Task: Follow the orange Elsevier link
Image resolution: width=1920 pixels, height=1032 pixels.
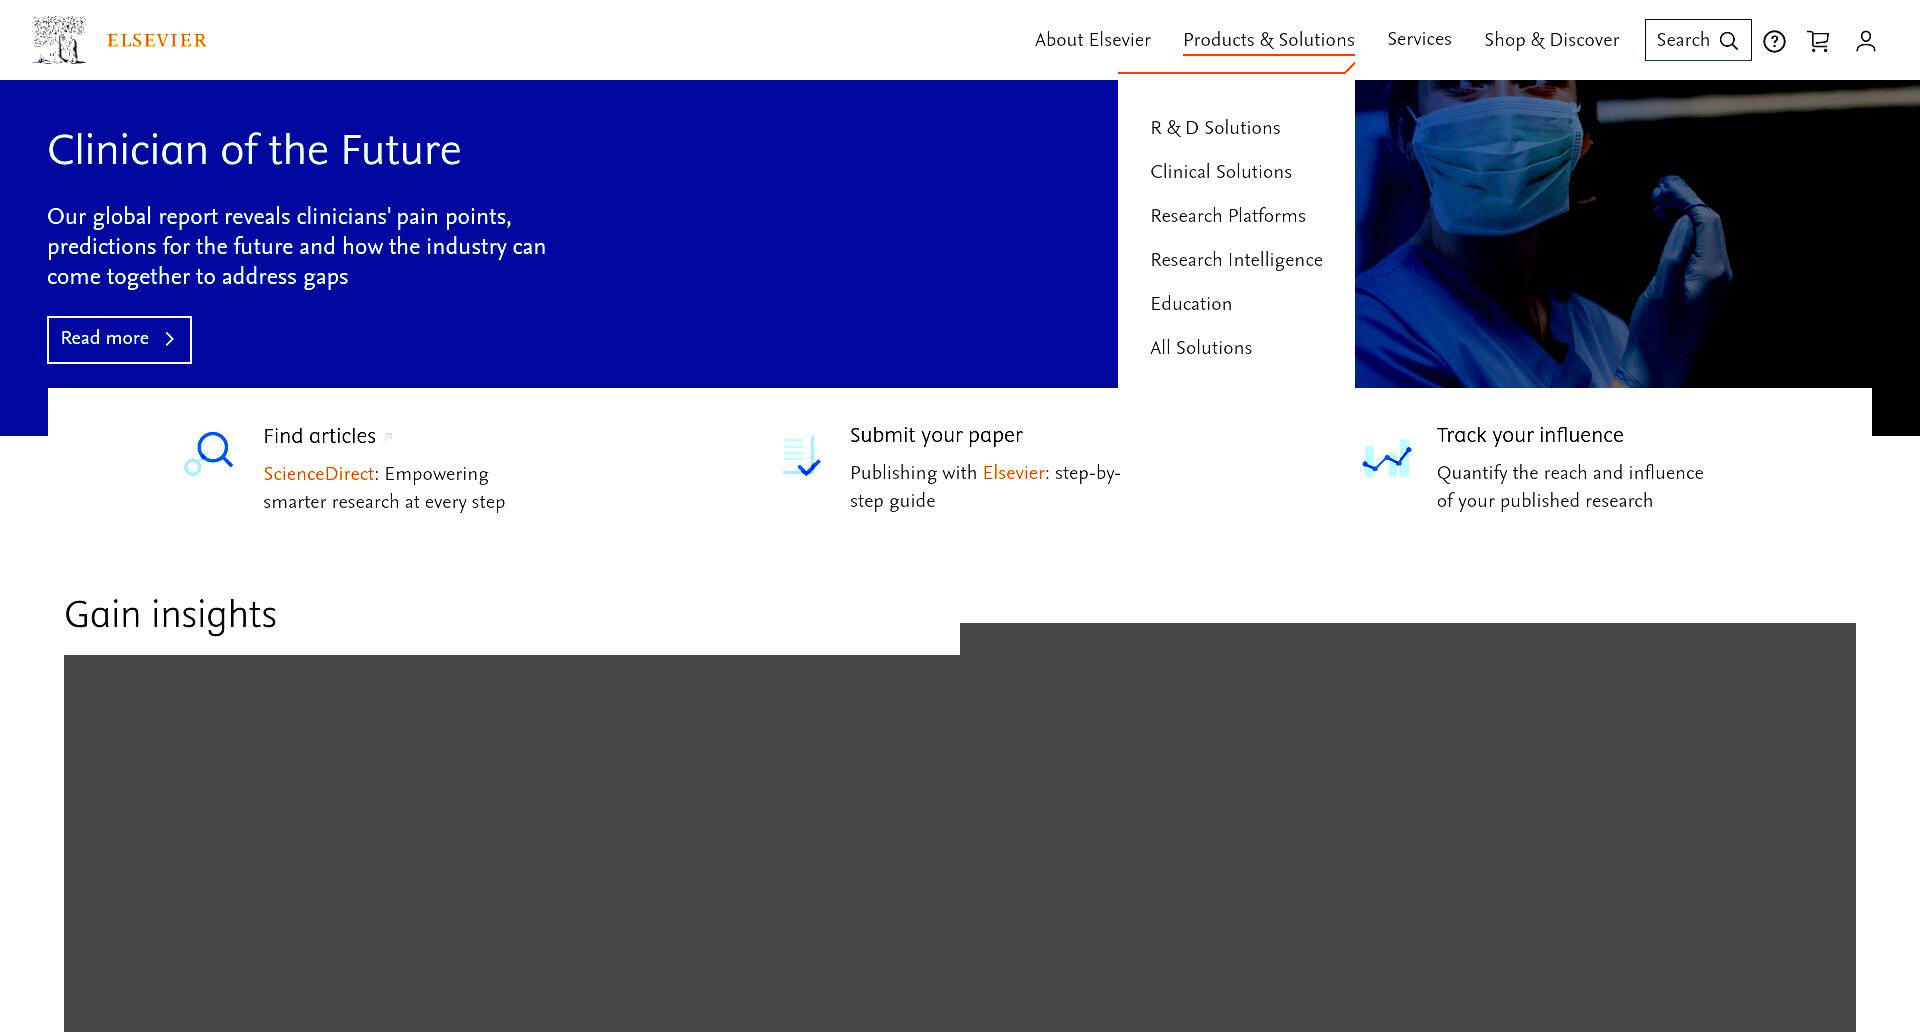Action: pyautogui.click(x=1013, y=473)
